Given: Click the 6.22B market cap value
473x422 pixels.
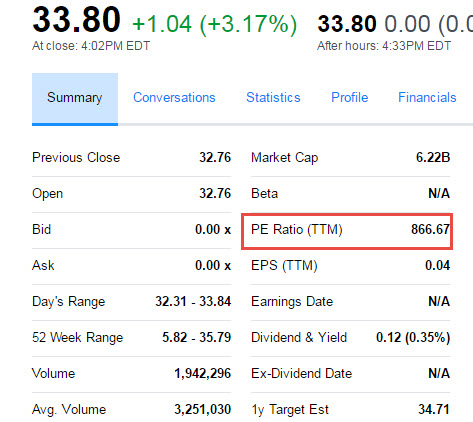Looking at the screenshot, I should point(433,157).
